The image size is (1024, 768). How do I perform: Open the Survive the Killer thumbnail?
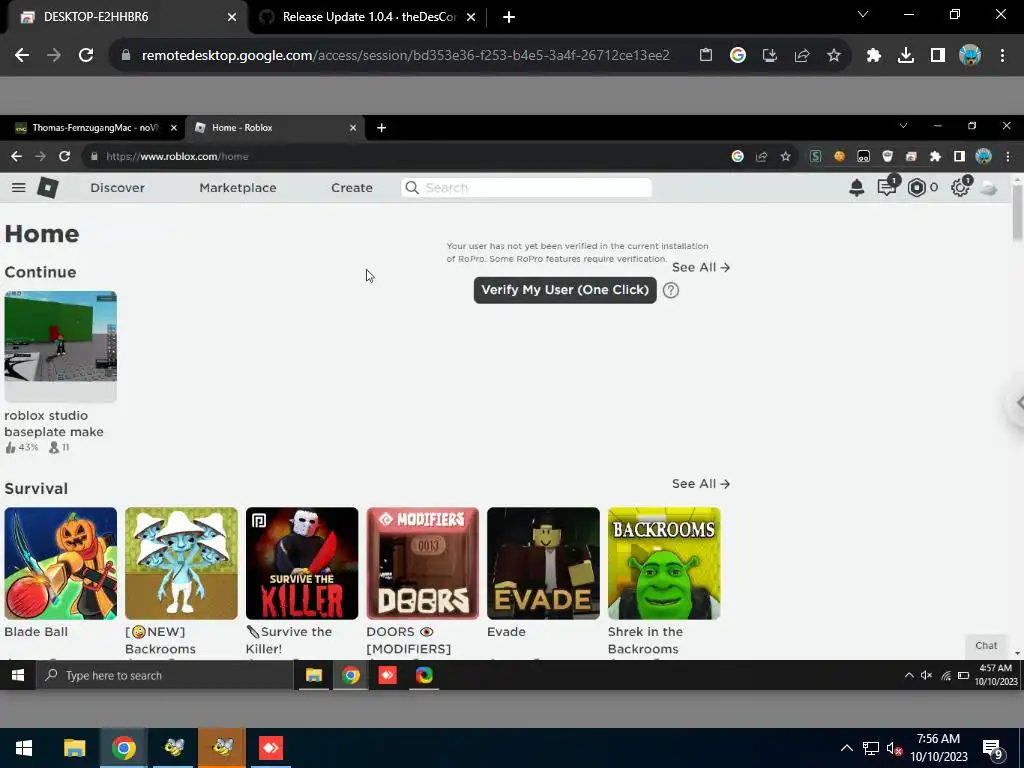tap(302, 564)
